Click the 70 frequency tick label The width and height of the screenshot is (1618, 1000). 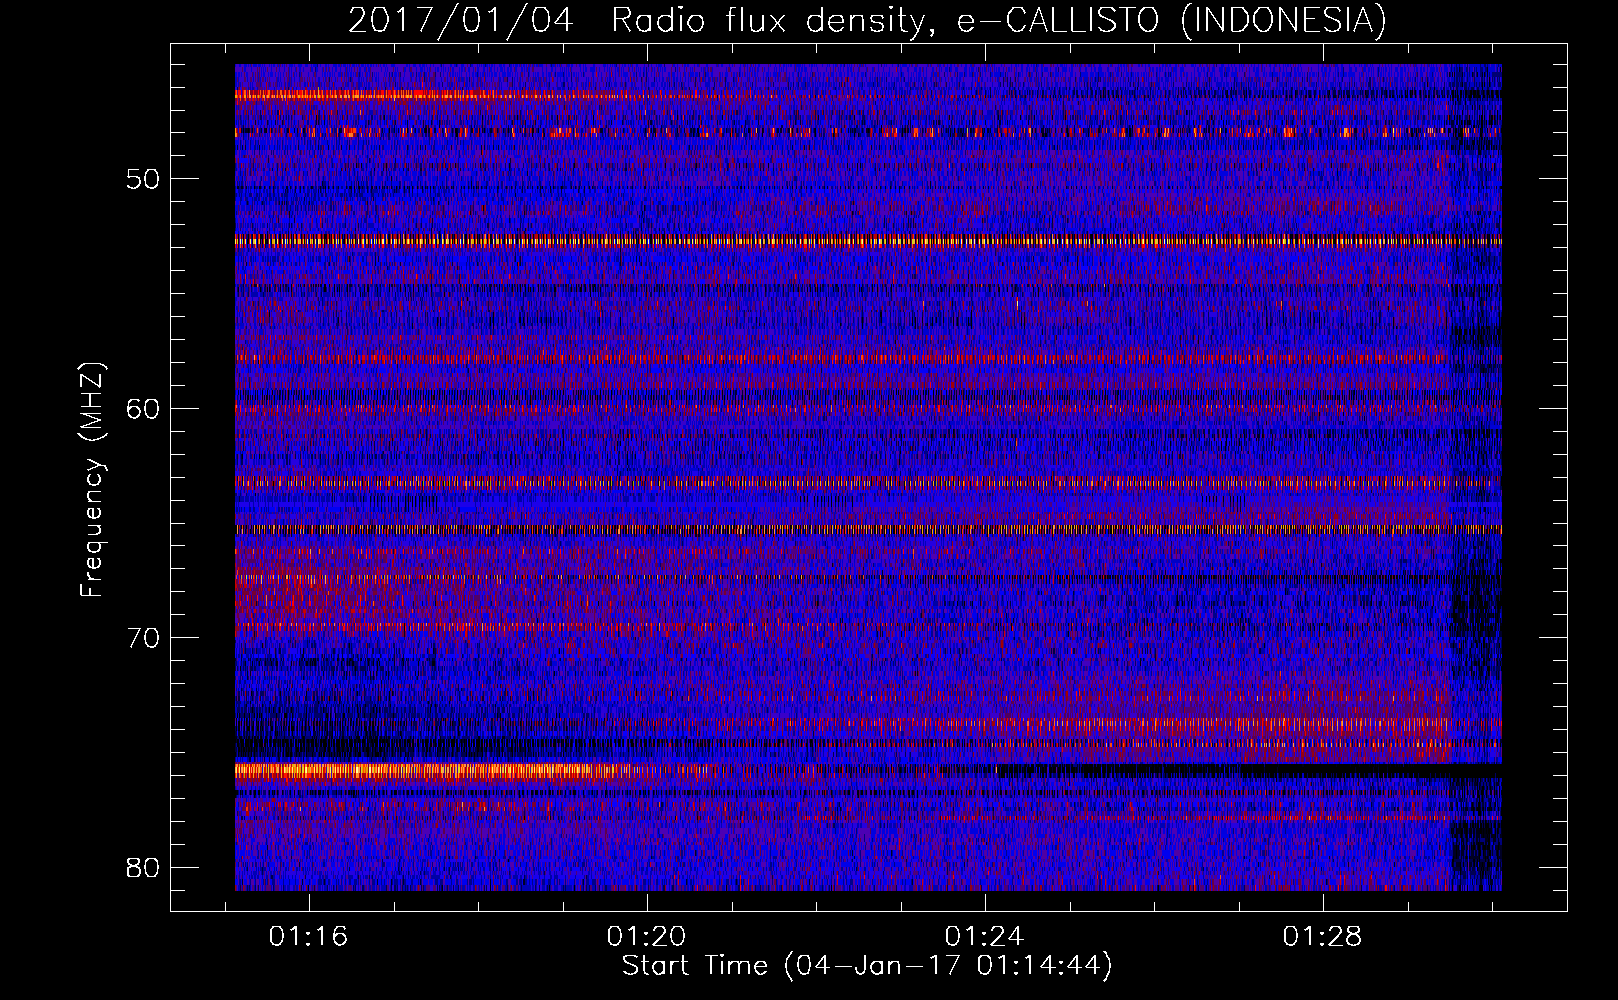pyautogui.click(x=142, y=637)
